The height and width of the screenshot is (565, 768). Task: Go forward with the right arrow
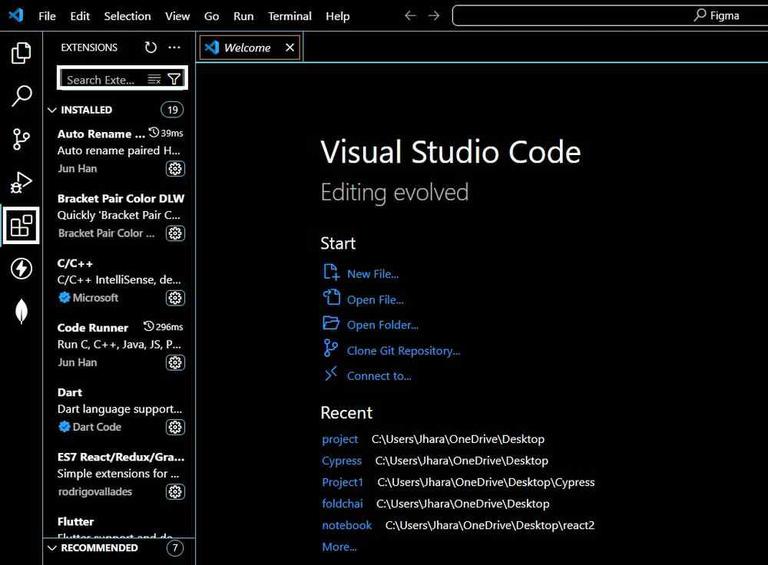click(433, 16)
